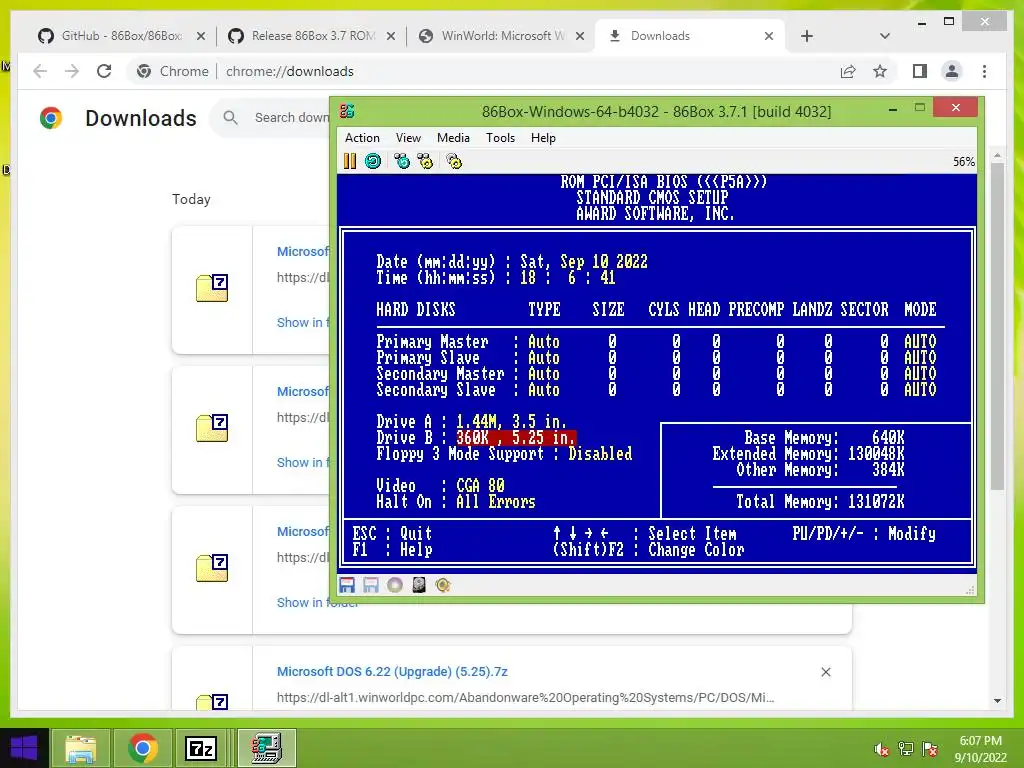
Task: Send Ctrl+Alt+Esc via 86Box toolbar icon
Action: [x=425, y=161]
